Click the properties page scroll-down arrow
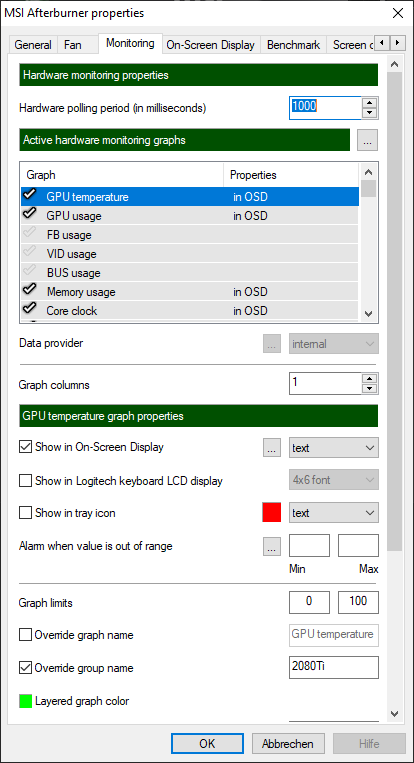Screen dimensions: 414x763 [x=395, y=714]
